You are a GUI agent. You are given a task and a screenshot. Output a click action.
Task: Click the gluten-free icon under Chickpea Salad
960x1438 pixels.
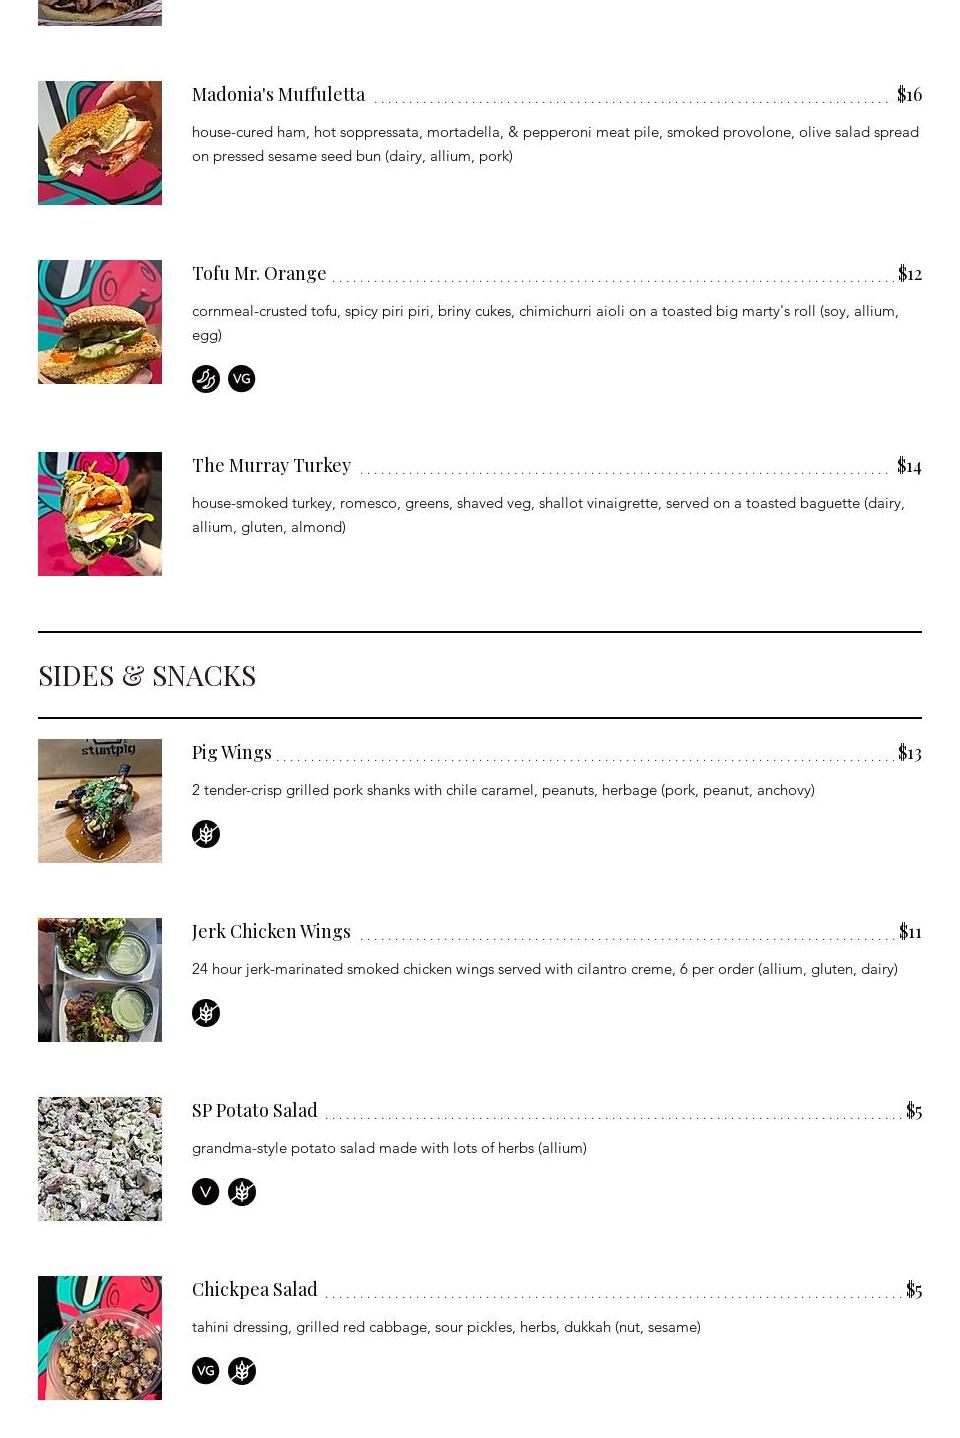coord(242,1371)
